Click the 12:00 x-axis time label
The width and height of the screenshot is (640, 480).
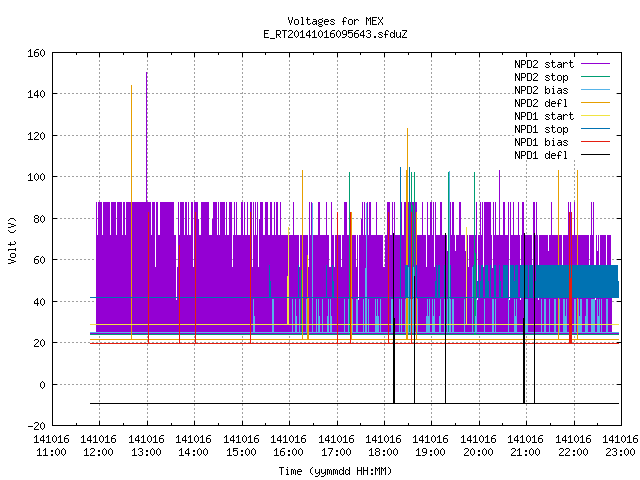[98, 453]
